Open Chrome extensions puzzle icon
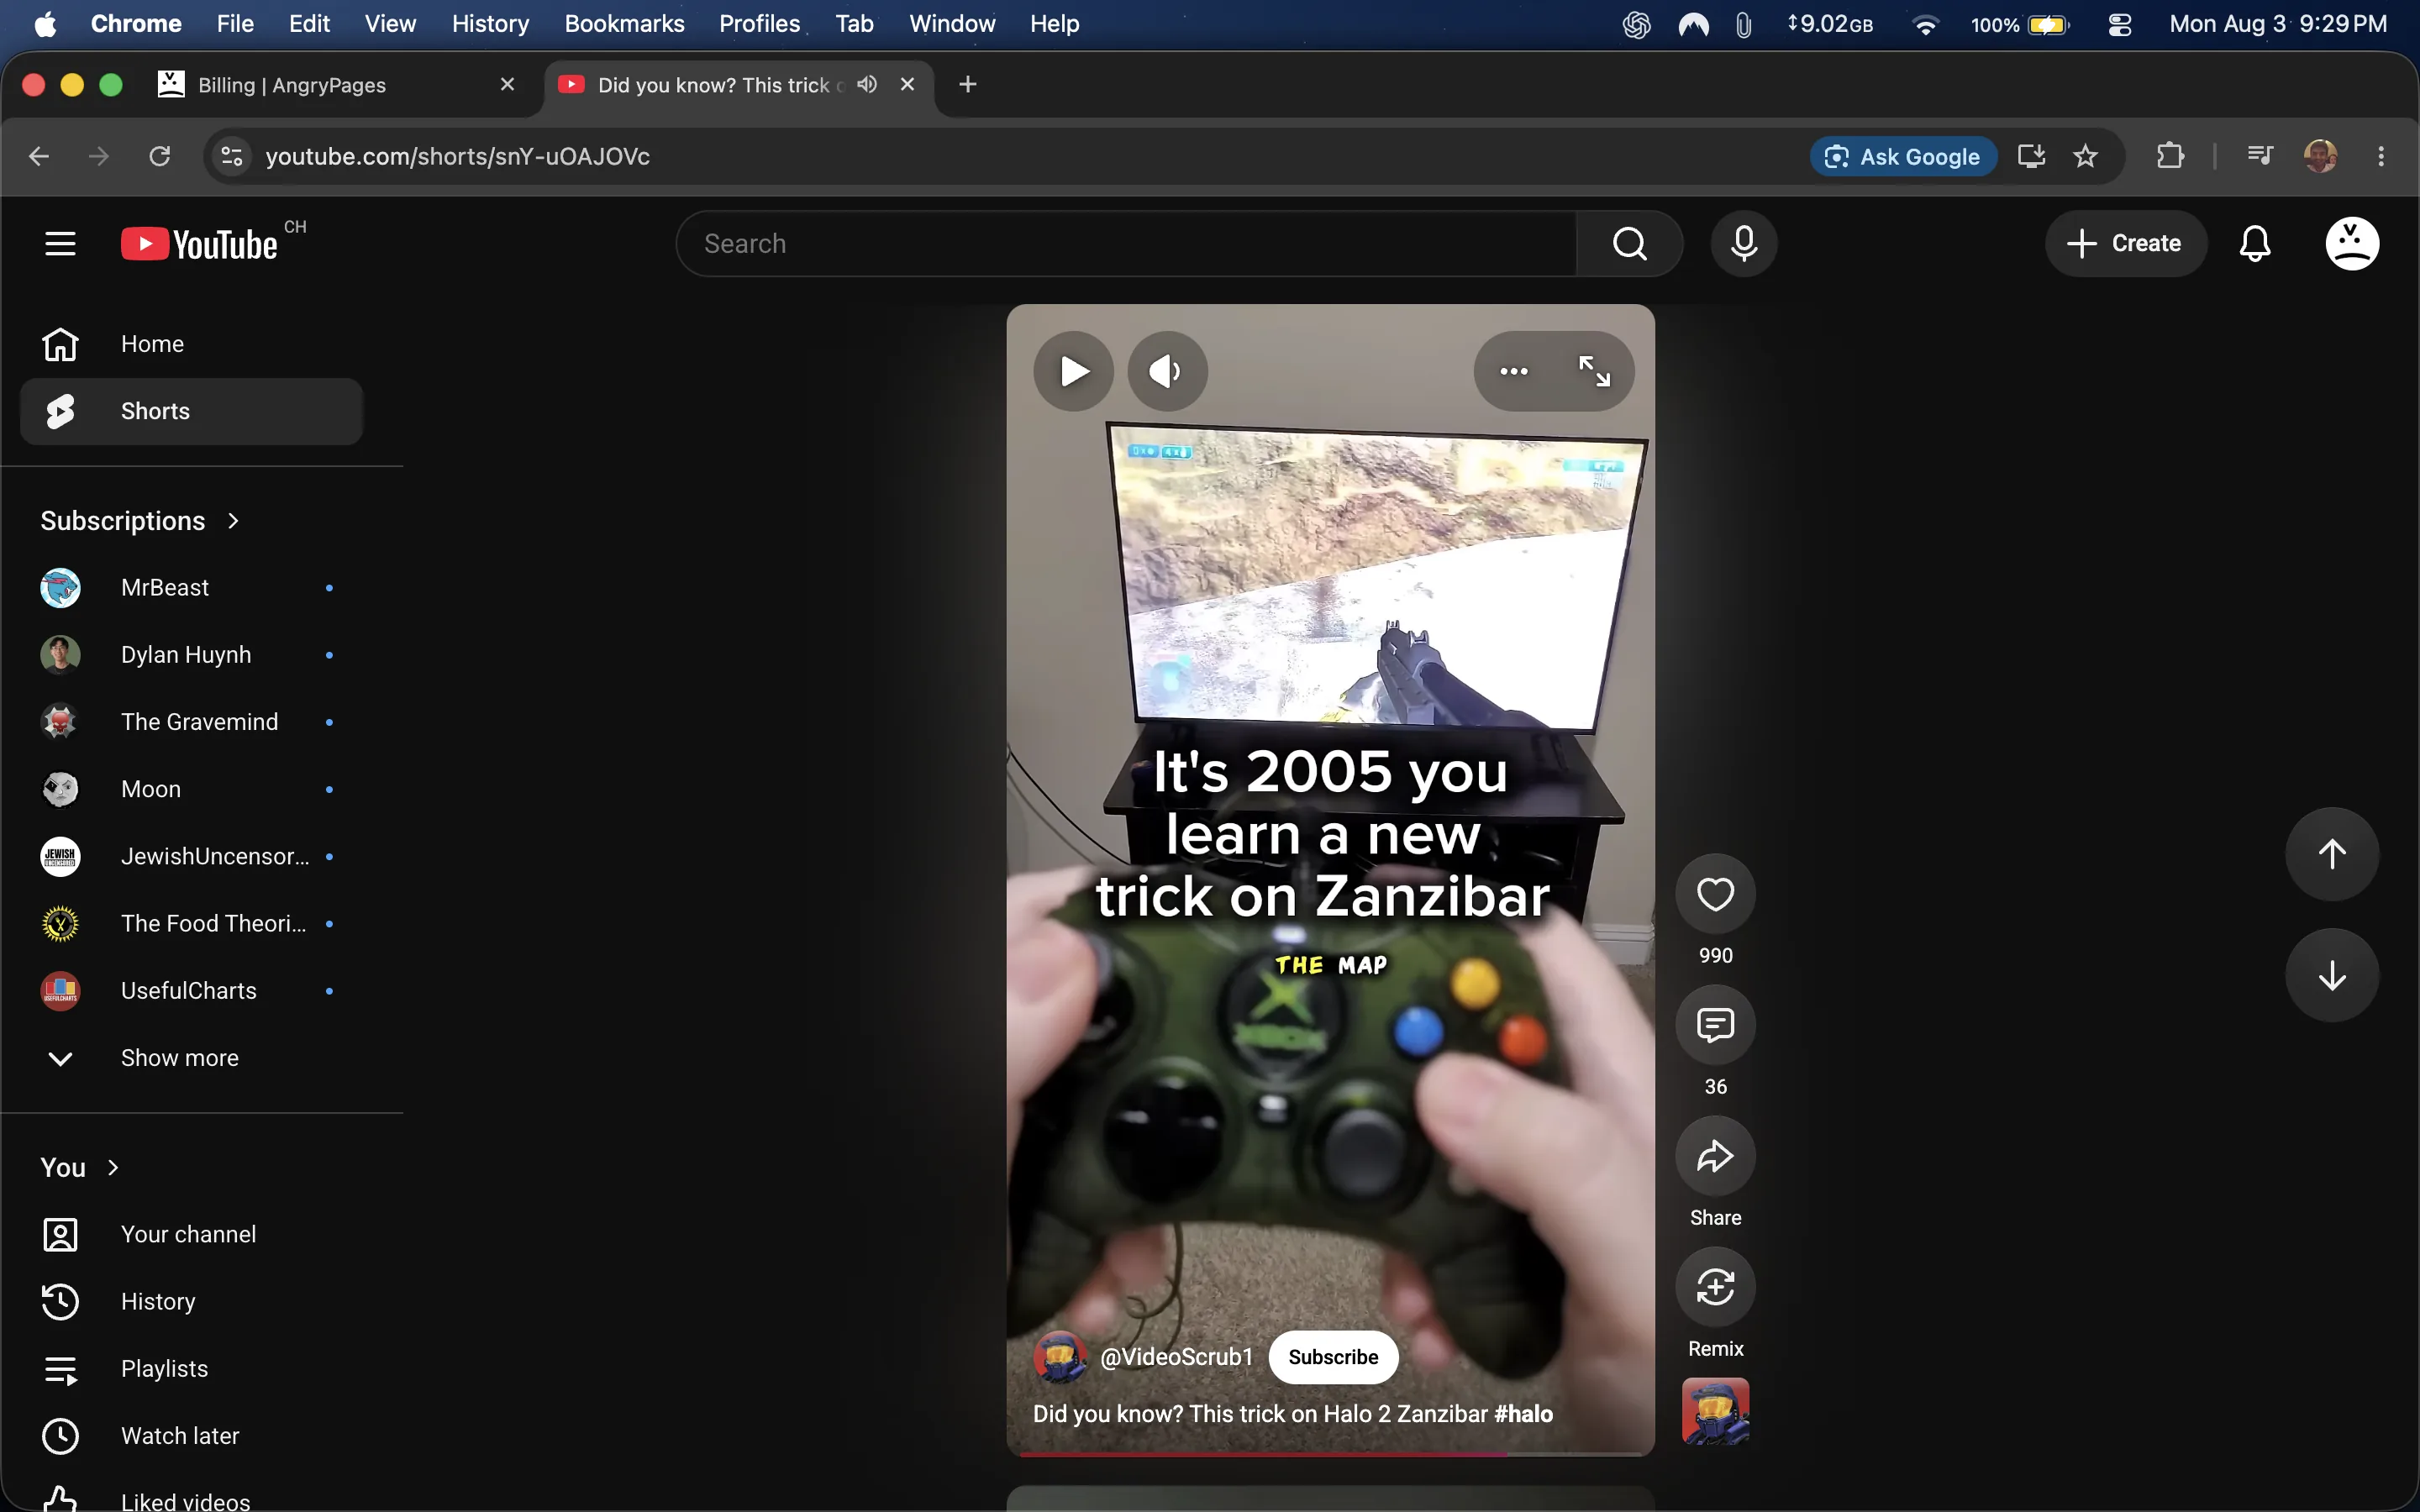The image size is (2420, 1512). point(2169,156)
